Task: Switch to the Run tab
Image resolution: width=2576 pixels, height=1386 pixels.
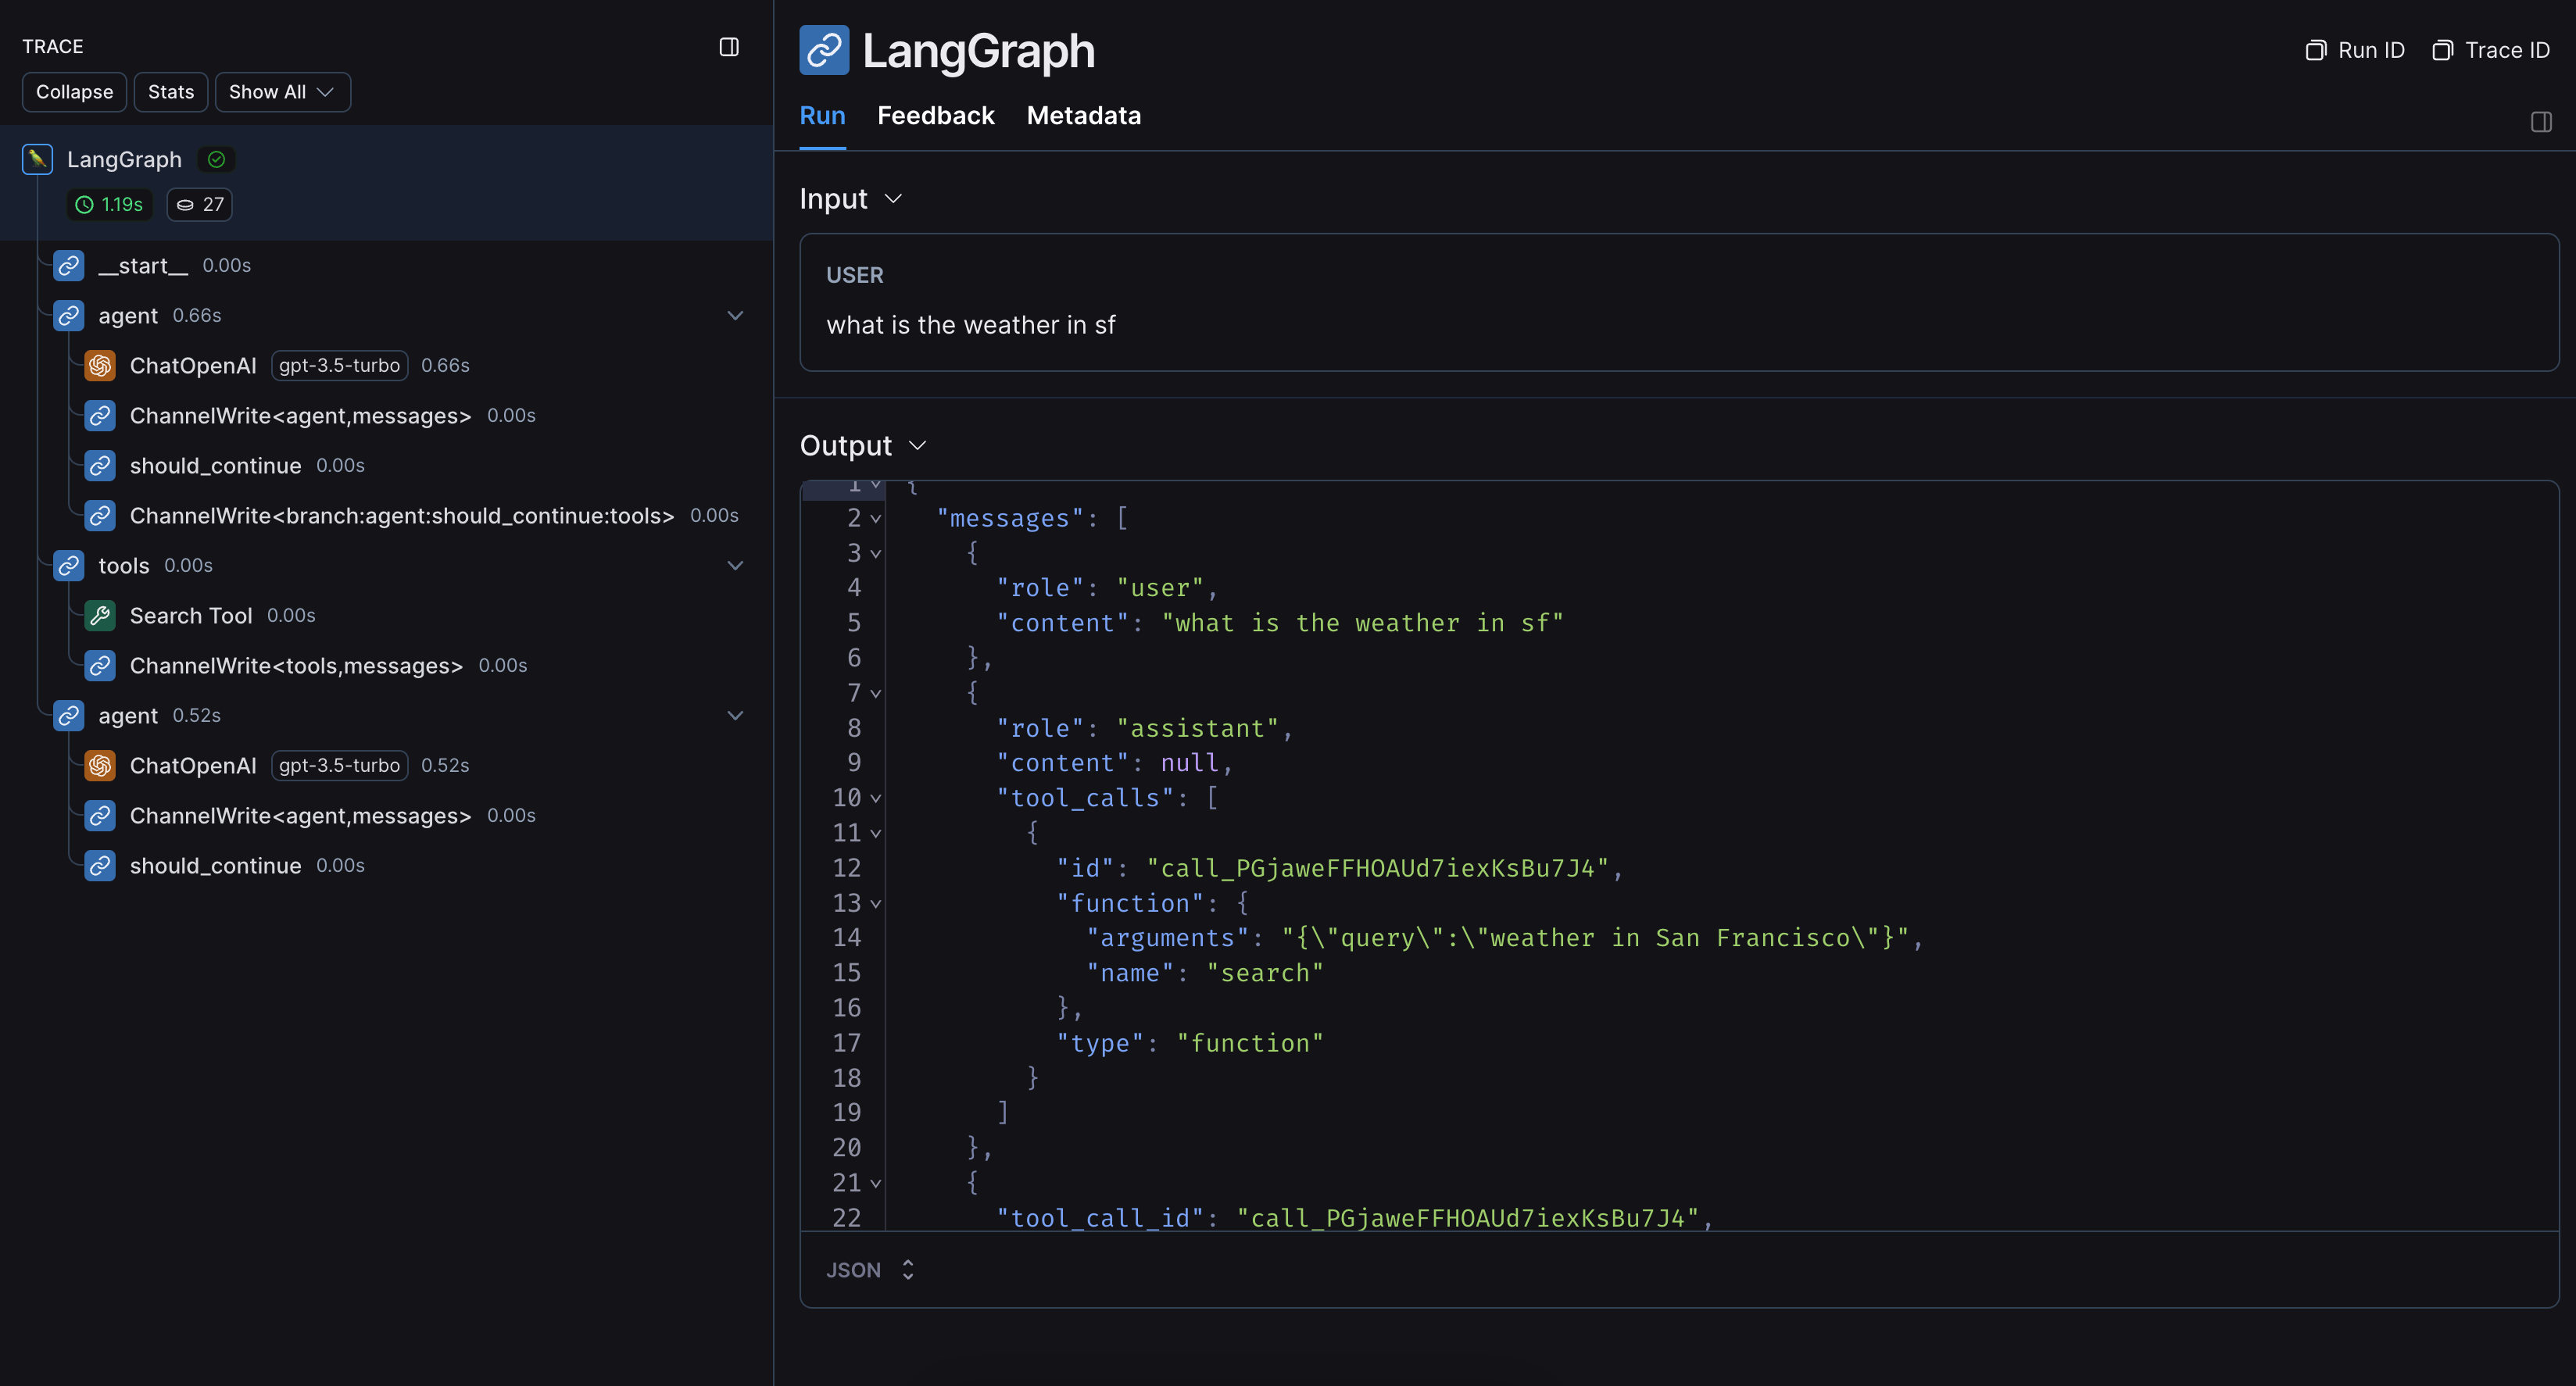Action: point(822,116)
